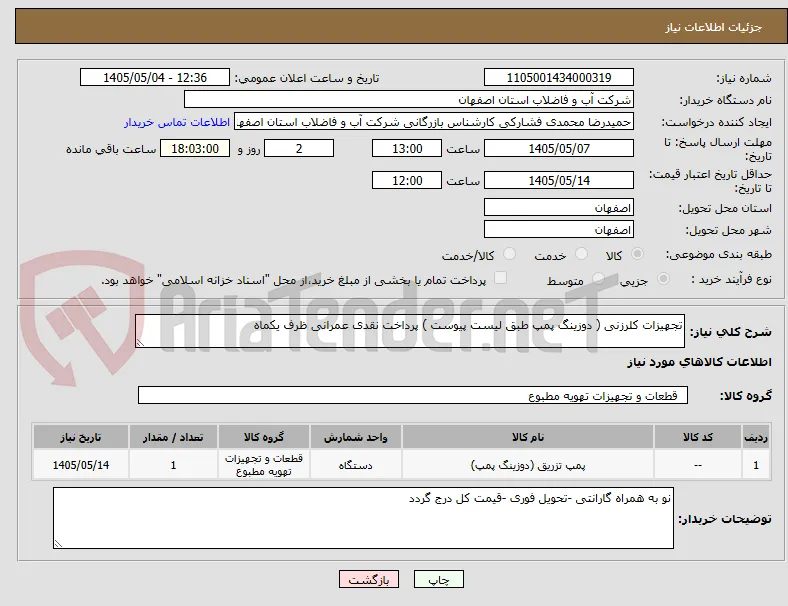The image size is (788, 606).
Task: Click the گروه کالا field قطعات و تجهیزات تهویه مطبوع
Action: click(x=413, y=395)
